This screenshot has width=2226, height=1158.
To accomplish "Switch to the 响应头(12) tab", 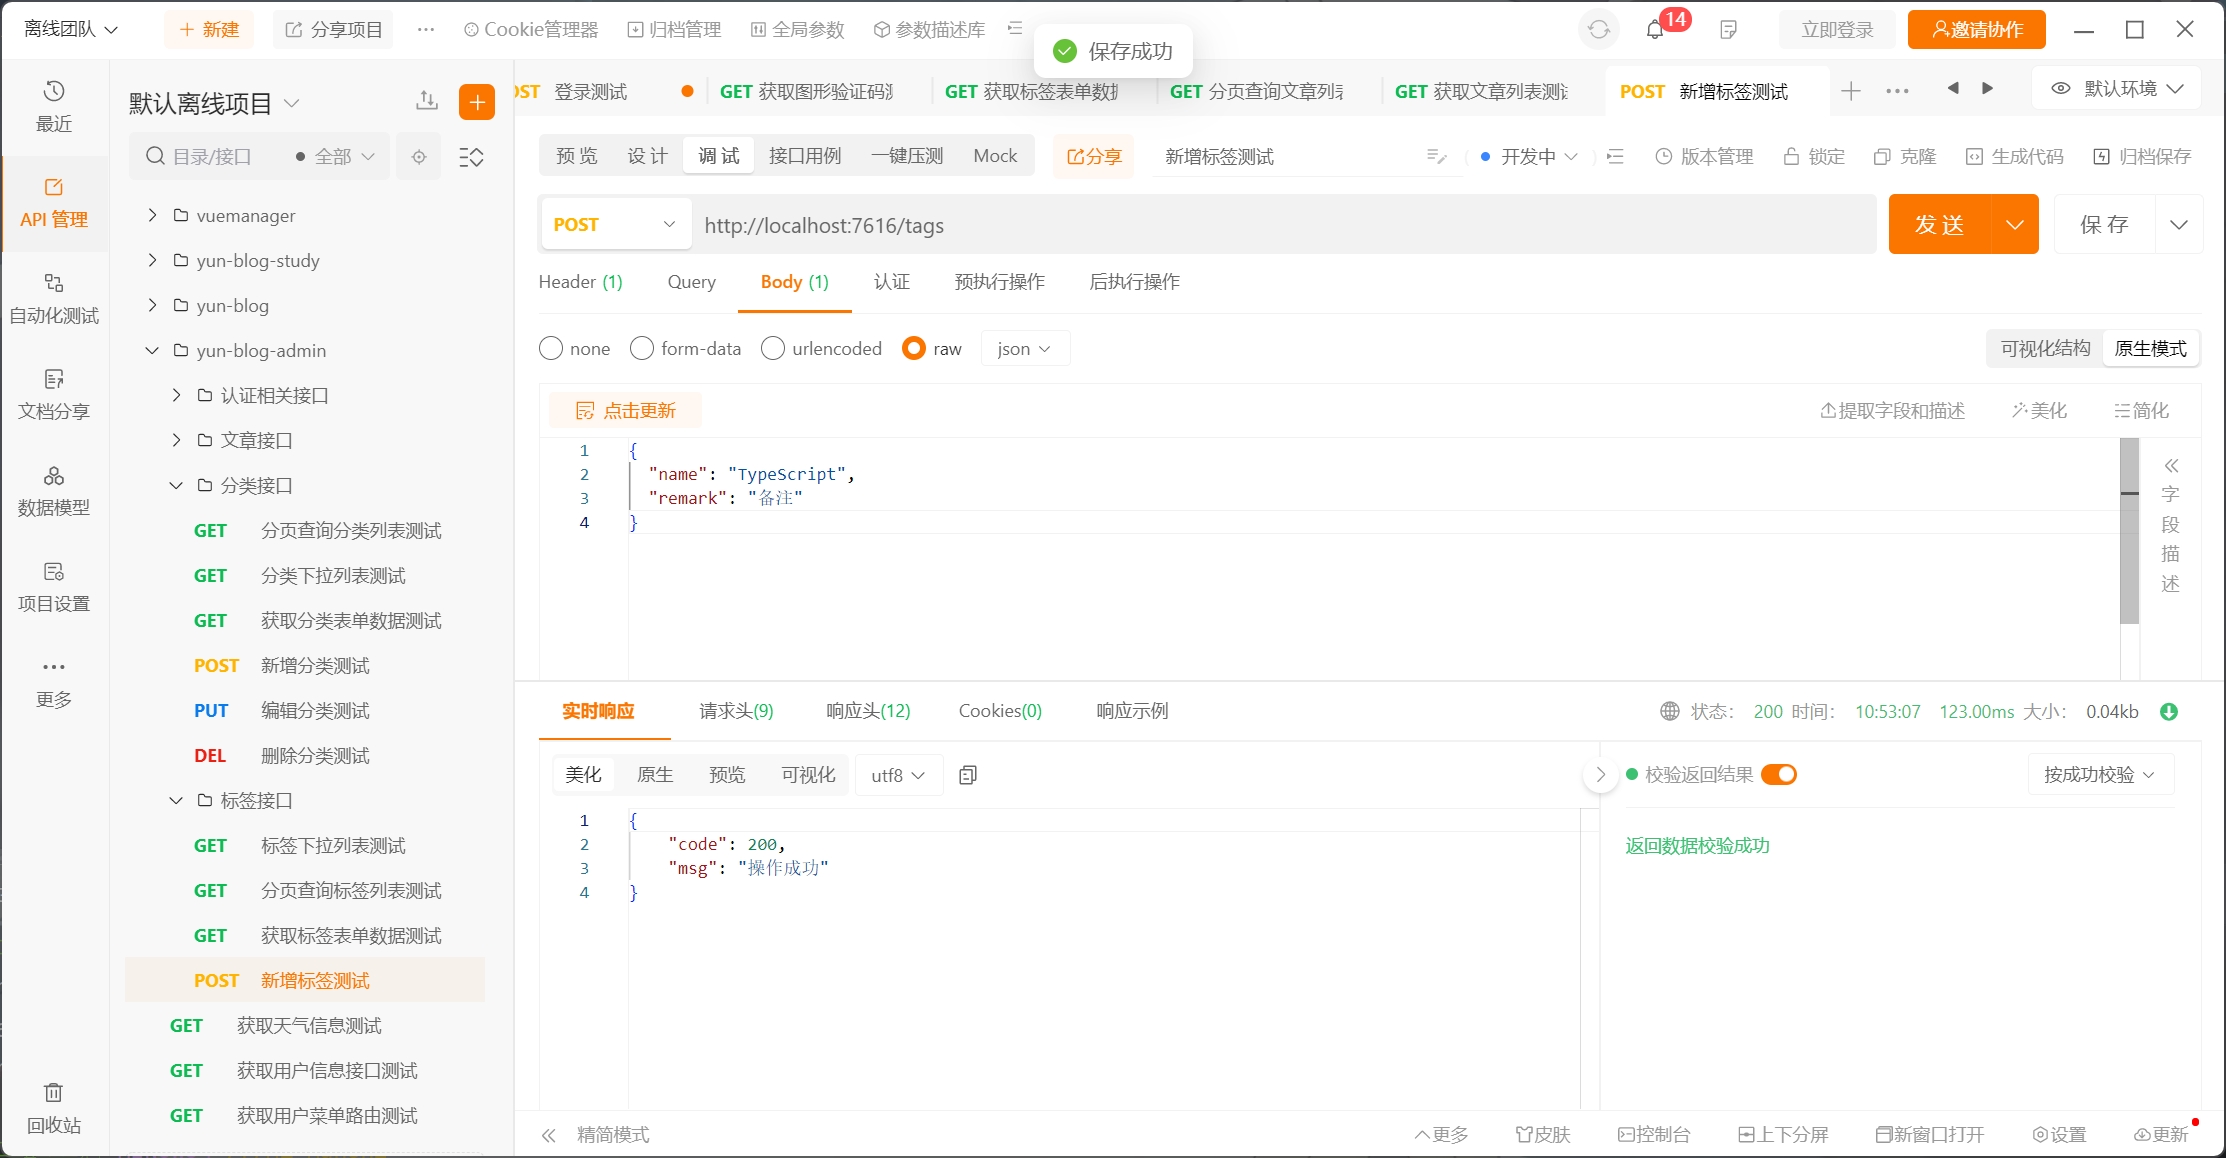I will 868,711.
